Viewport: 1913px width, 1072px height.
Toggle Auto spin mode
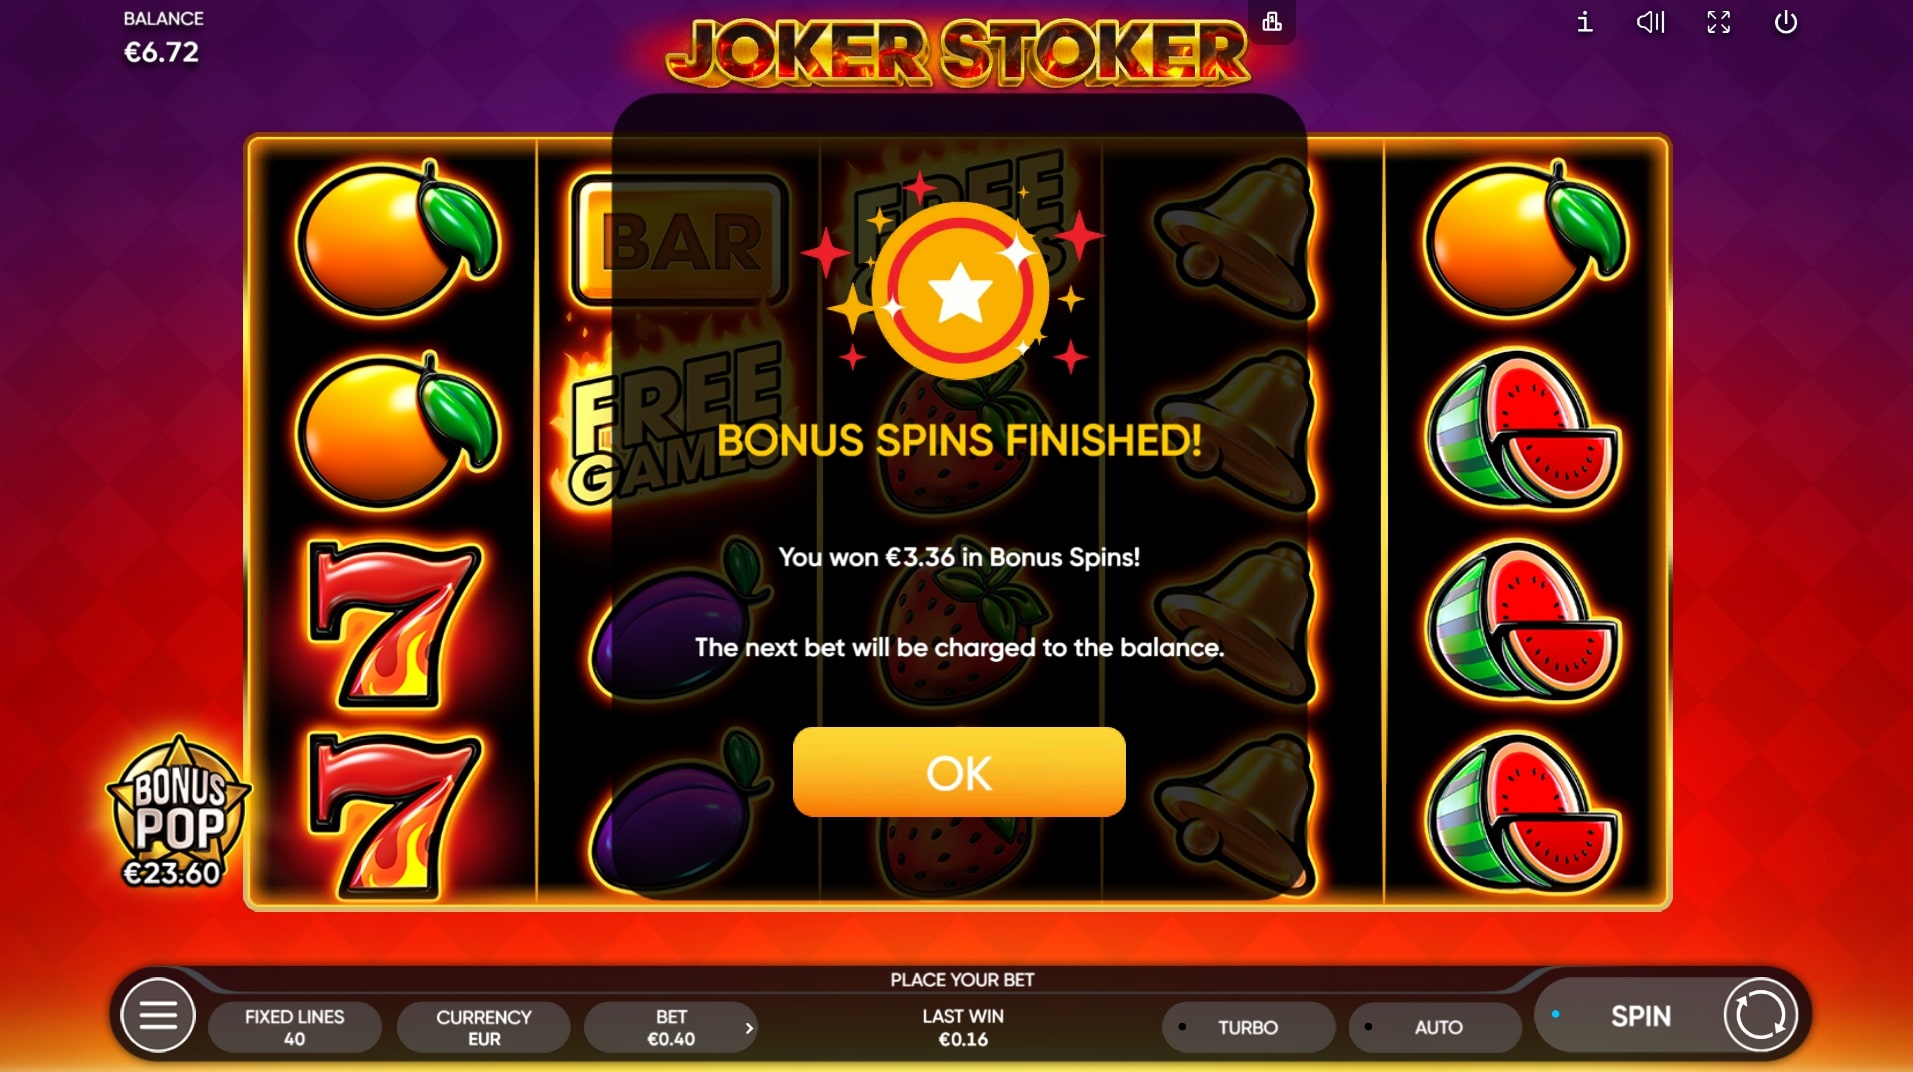tap(1435, 1027)
